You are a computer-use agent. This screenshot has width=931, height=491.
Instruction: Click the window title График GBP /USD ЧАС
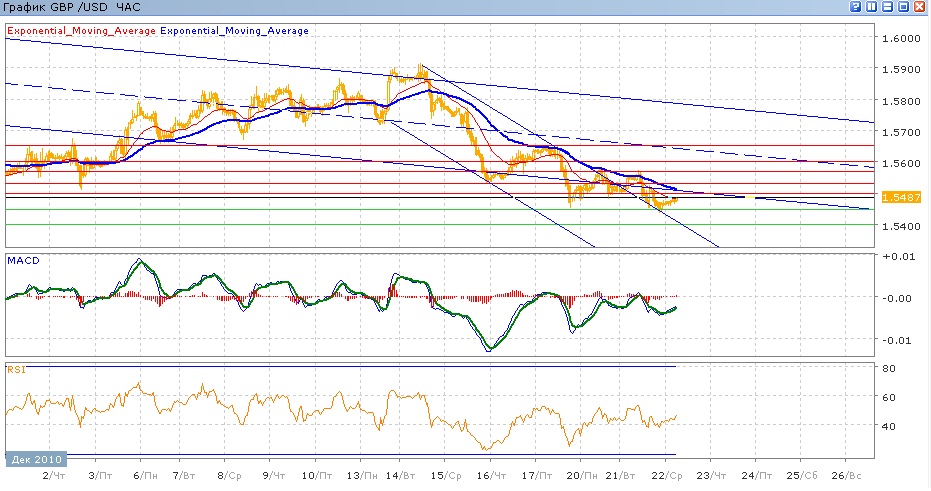click(72, 7)
